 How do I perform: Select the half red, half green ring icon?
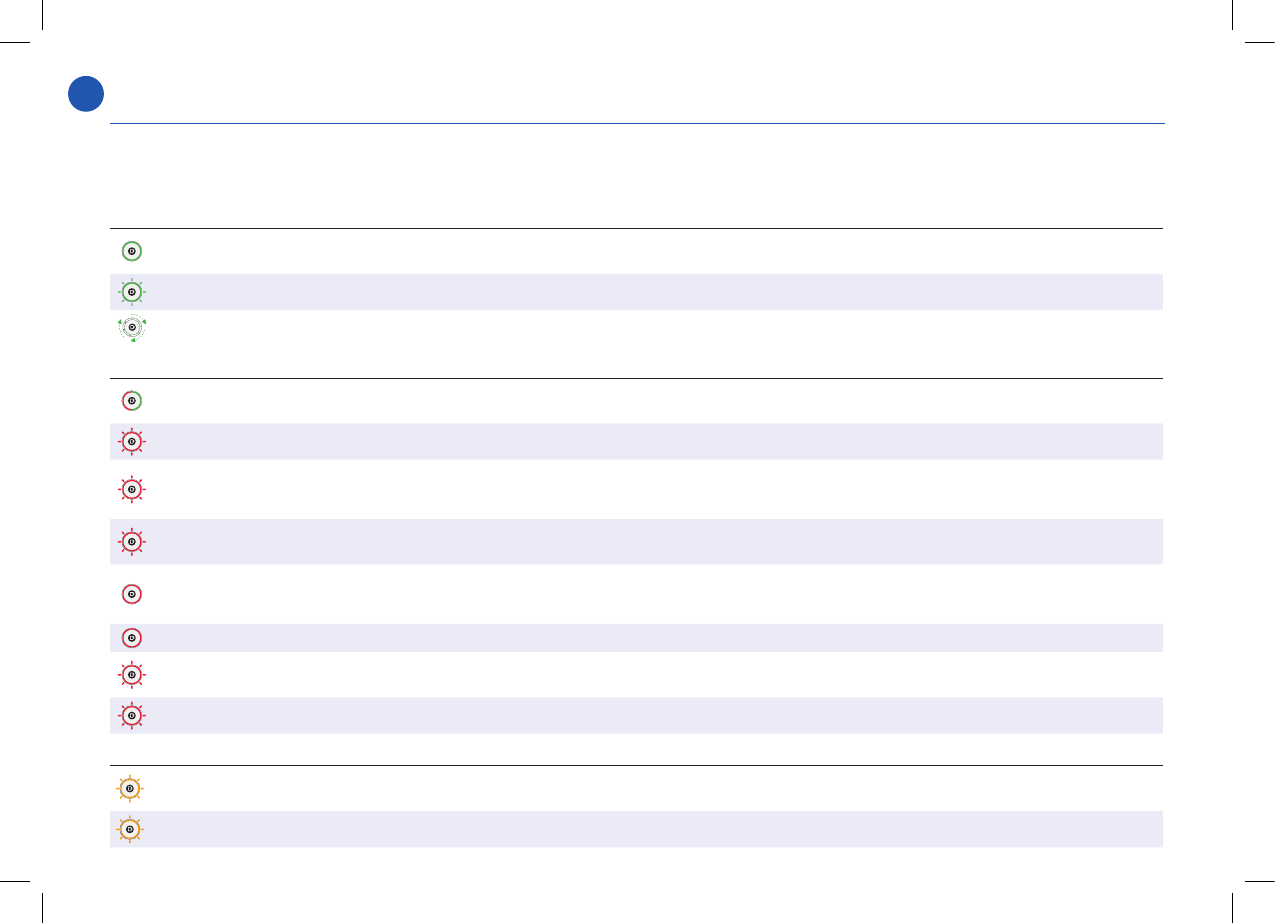pos(132,401)
